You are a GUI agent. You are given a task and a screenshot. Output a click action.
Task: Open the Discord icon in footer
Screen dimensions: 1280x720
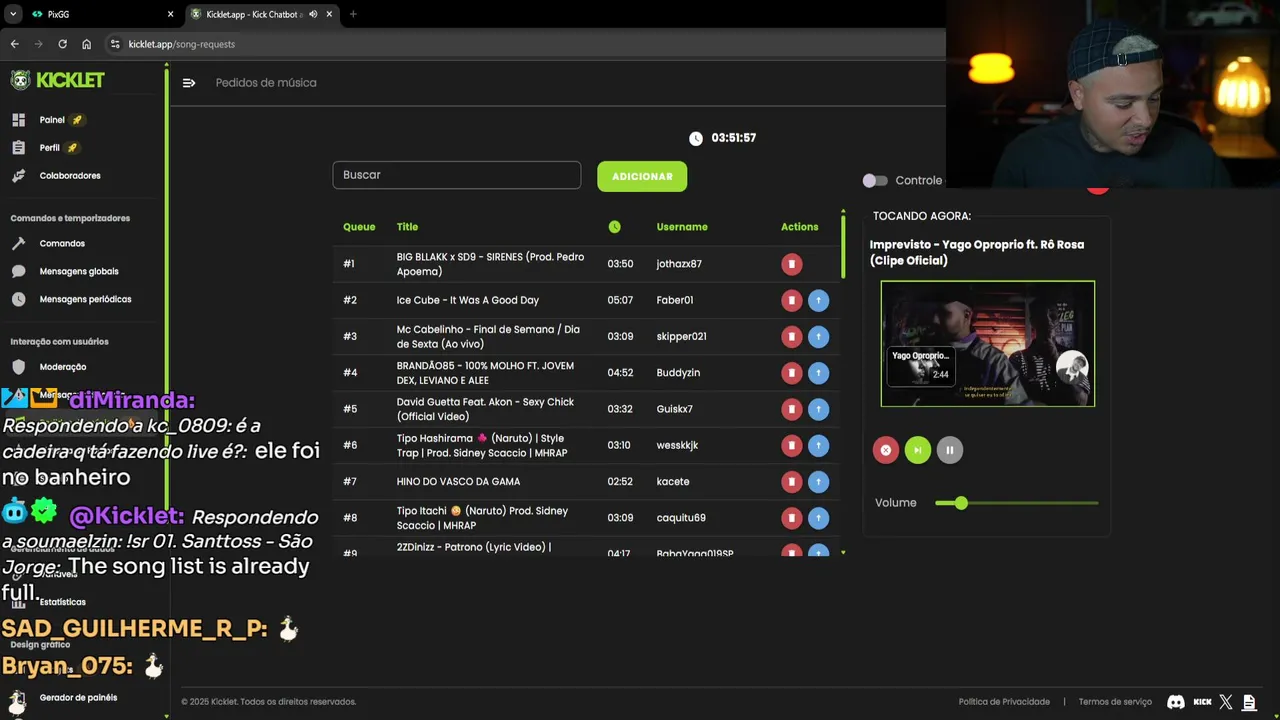click(x=1176, y=702)
